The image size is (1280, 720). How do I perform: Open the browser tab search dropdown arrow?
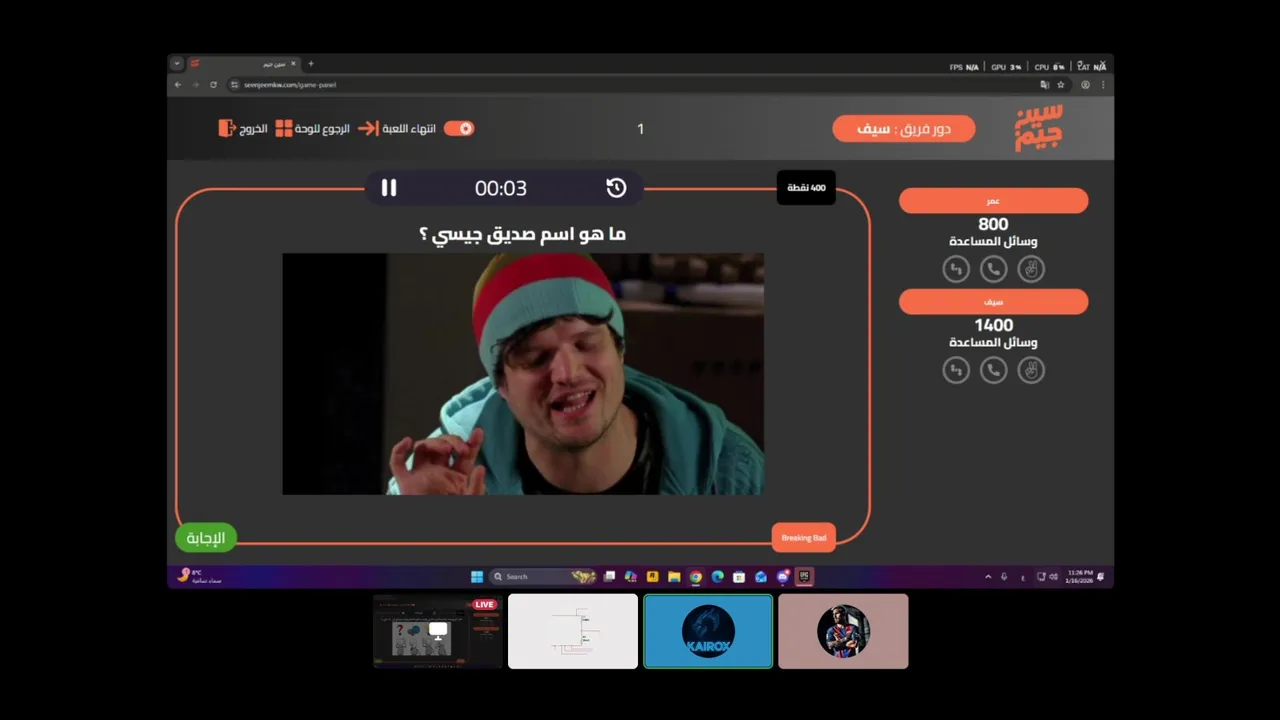177,64
